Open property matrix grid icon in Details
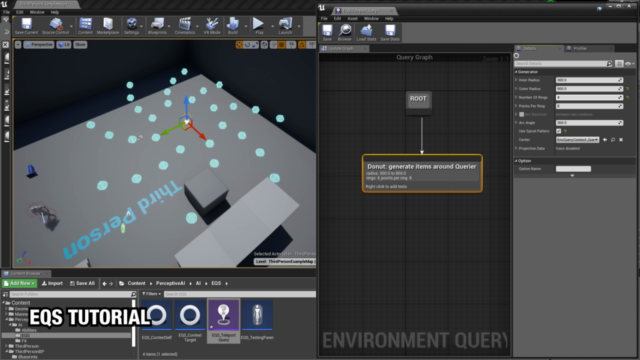Viewport: 640px width, 360px height. [619, 64]
